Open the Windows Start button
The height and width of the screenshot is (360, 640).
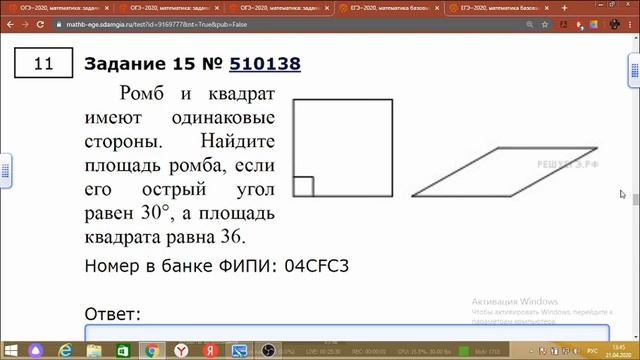click(x=11, y=351)
